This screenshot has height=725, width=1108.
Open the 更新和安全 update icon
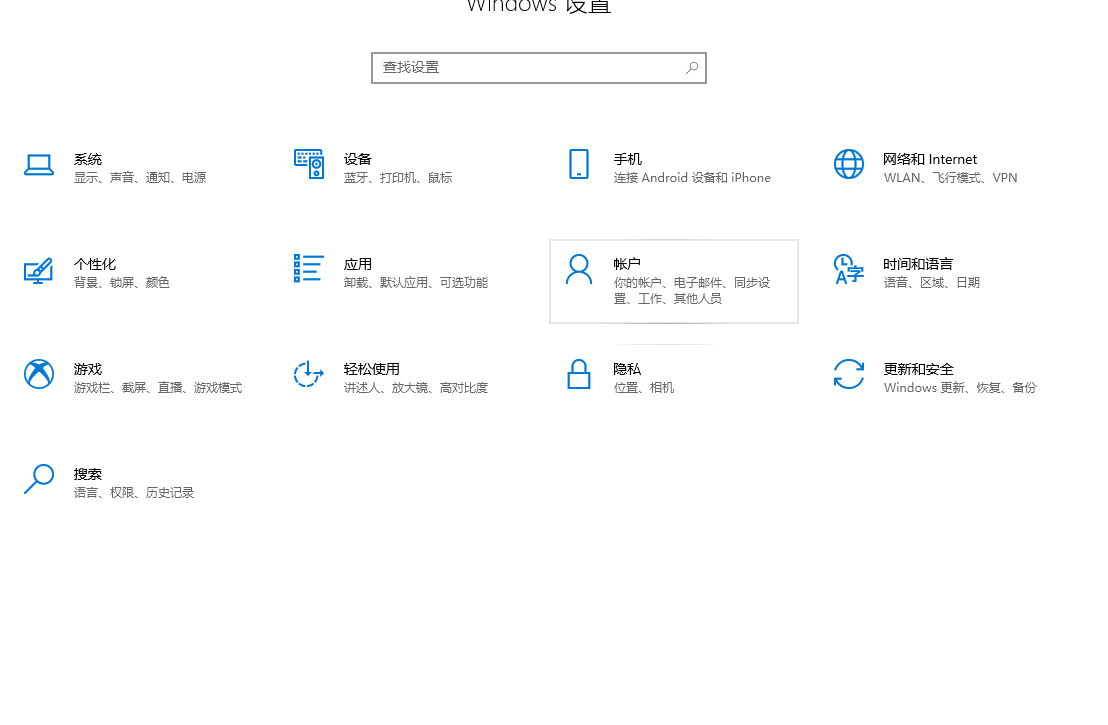pos(848,375)
